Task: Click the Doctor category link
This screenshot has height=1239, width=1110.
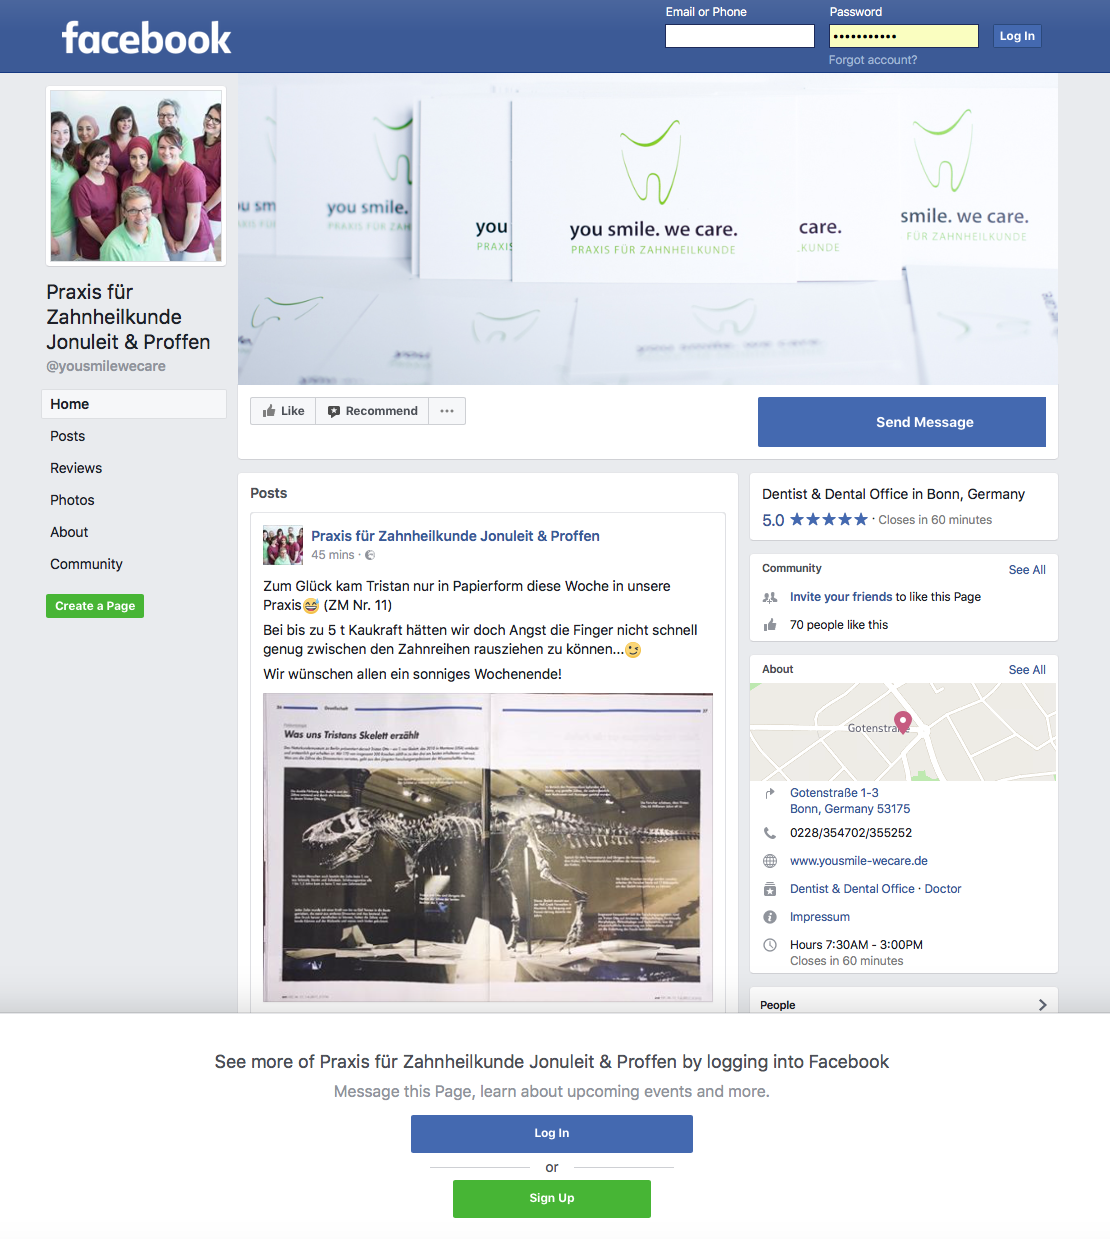Action: [943, 889]
